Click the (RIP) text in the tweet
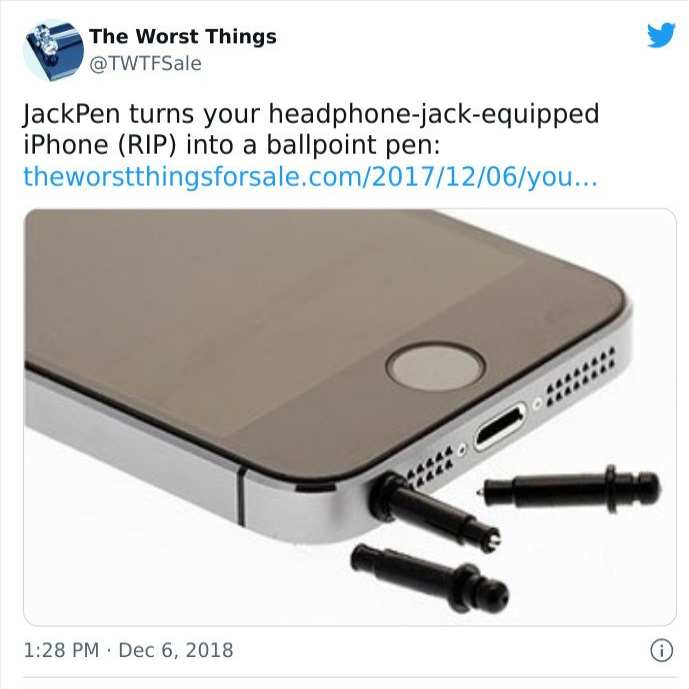 tap(147, 145)
